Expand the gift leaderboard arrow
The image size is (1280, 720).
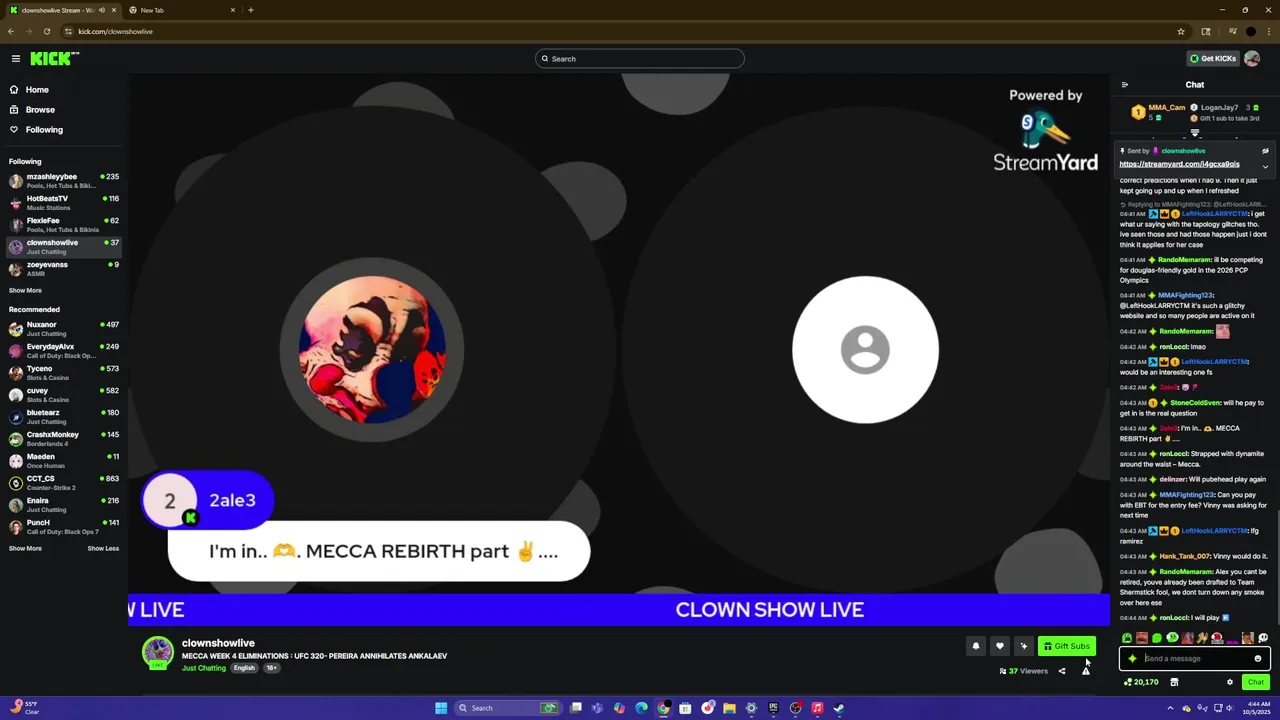pos(1195,132)
